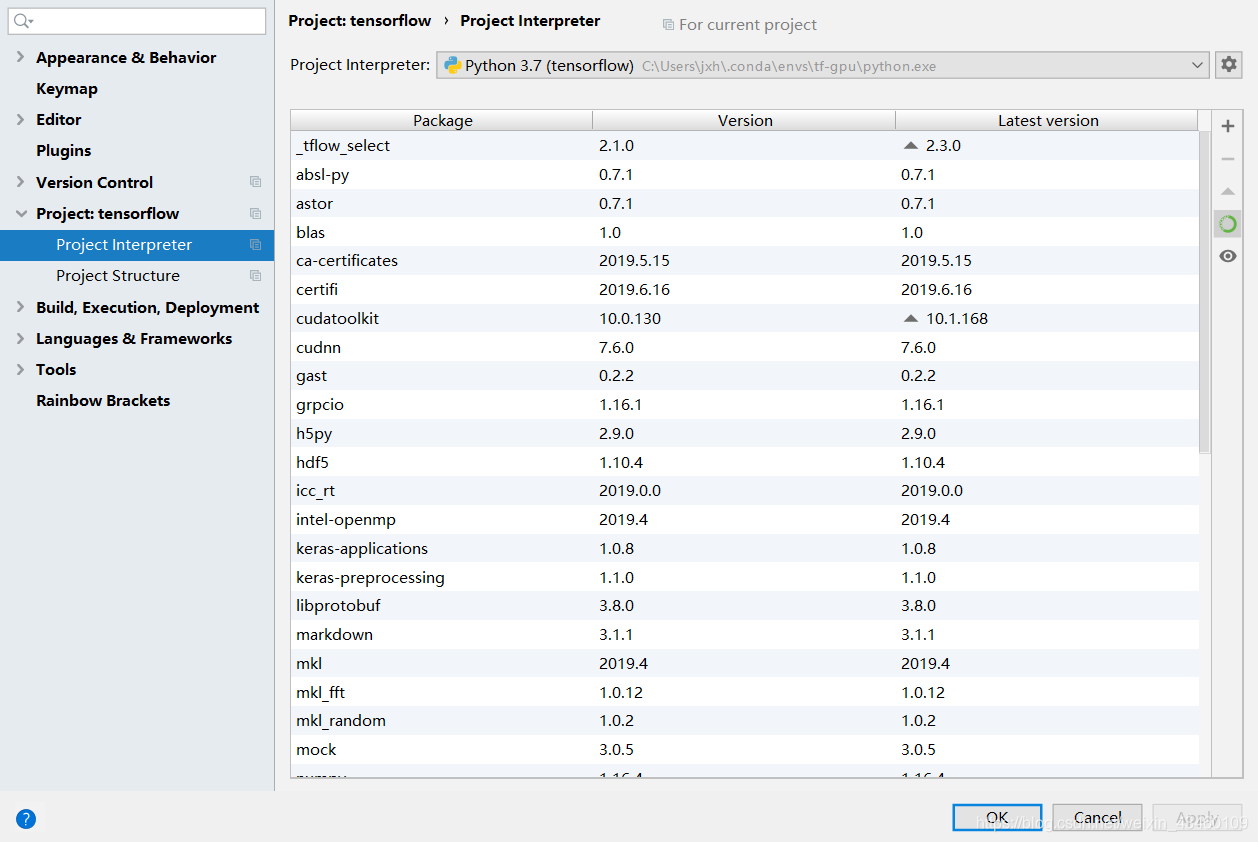
Task: Click the upgrade arrow beside 10.1.168
Action: [910, 319]
